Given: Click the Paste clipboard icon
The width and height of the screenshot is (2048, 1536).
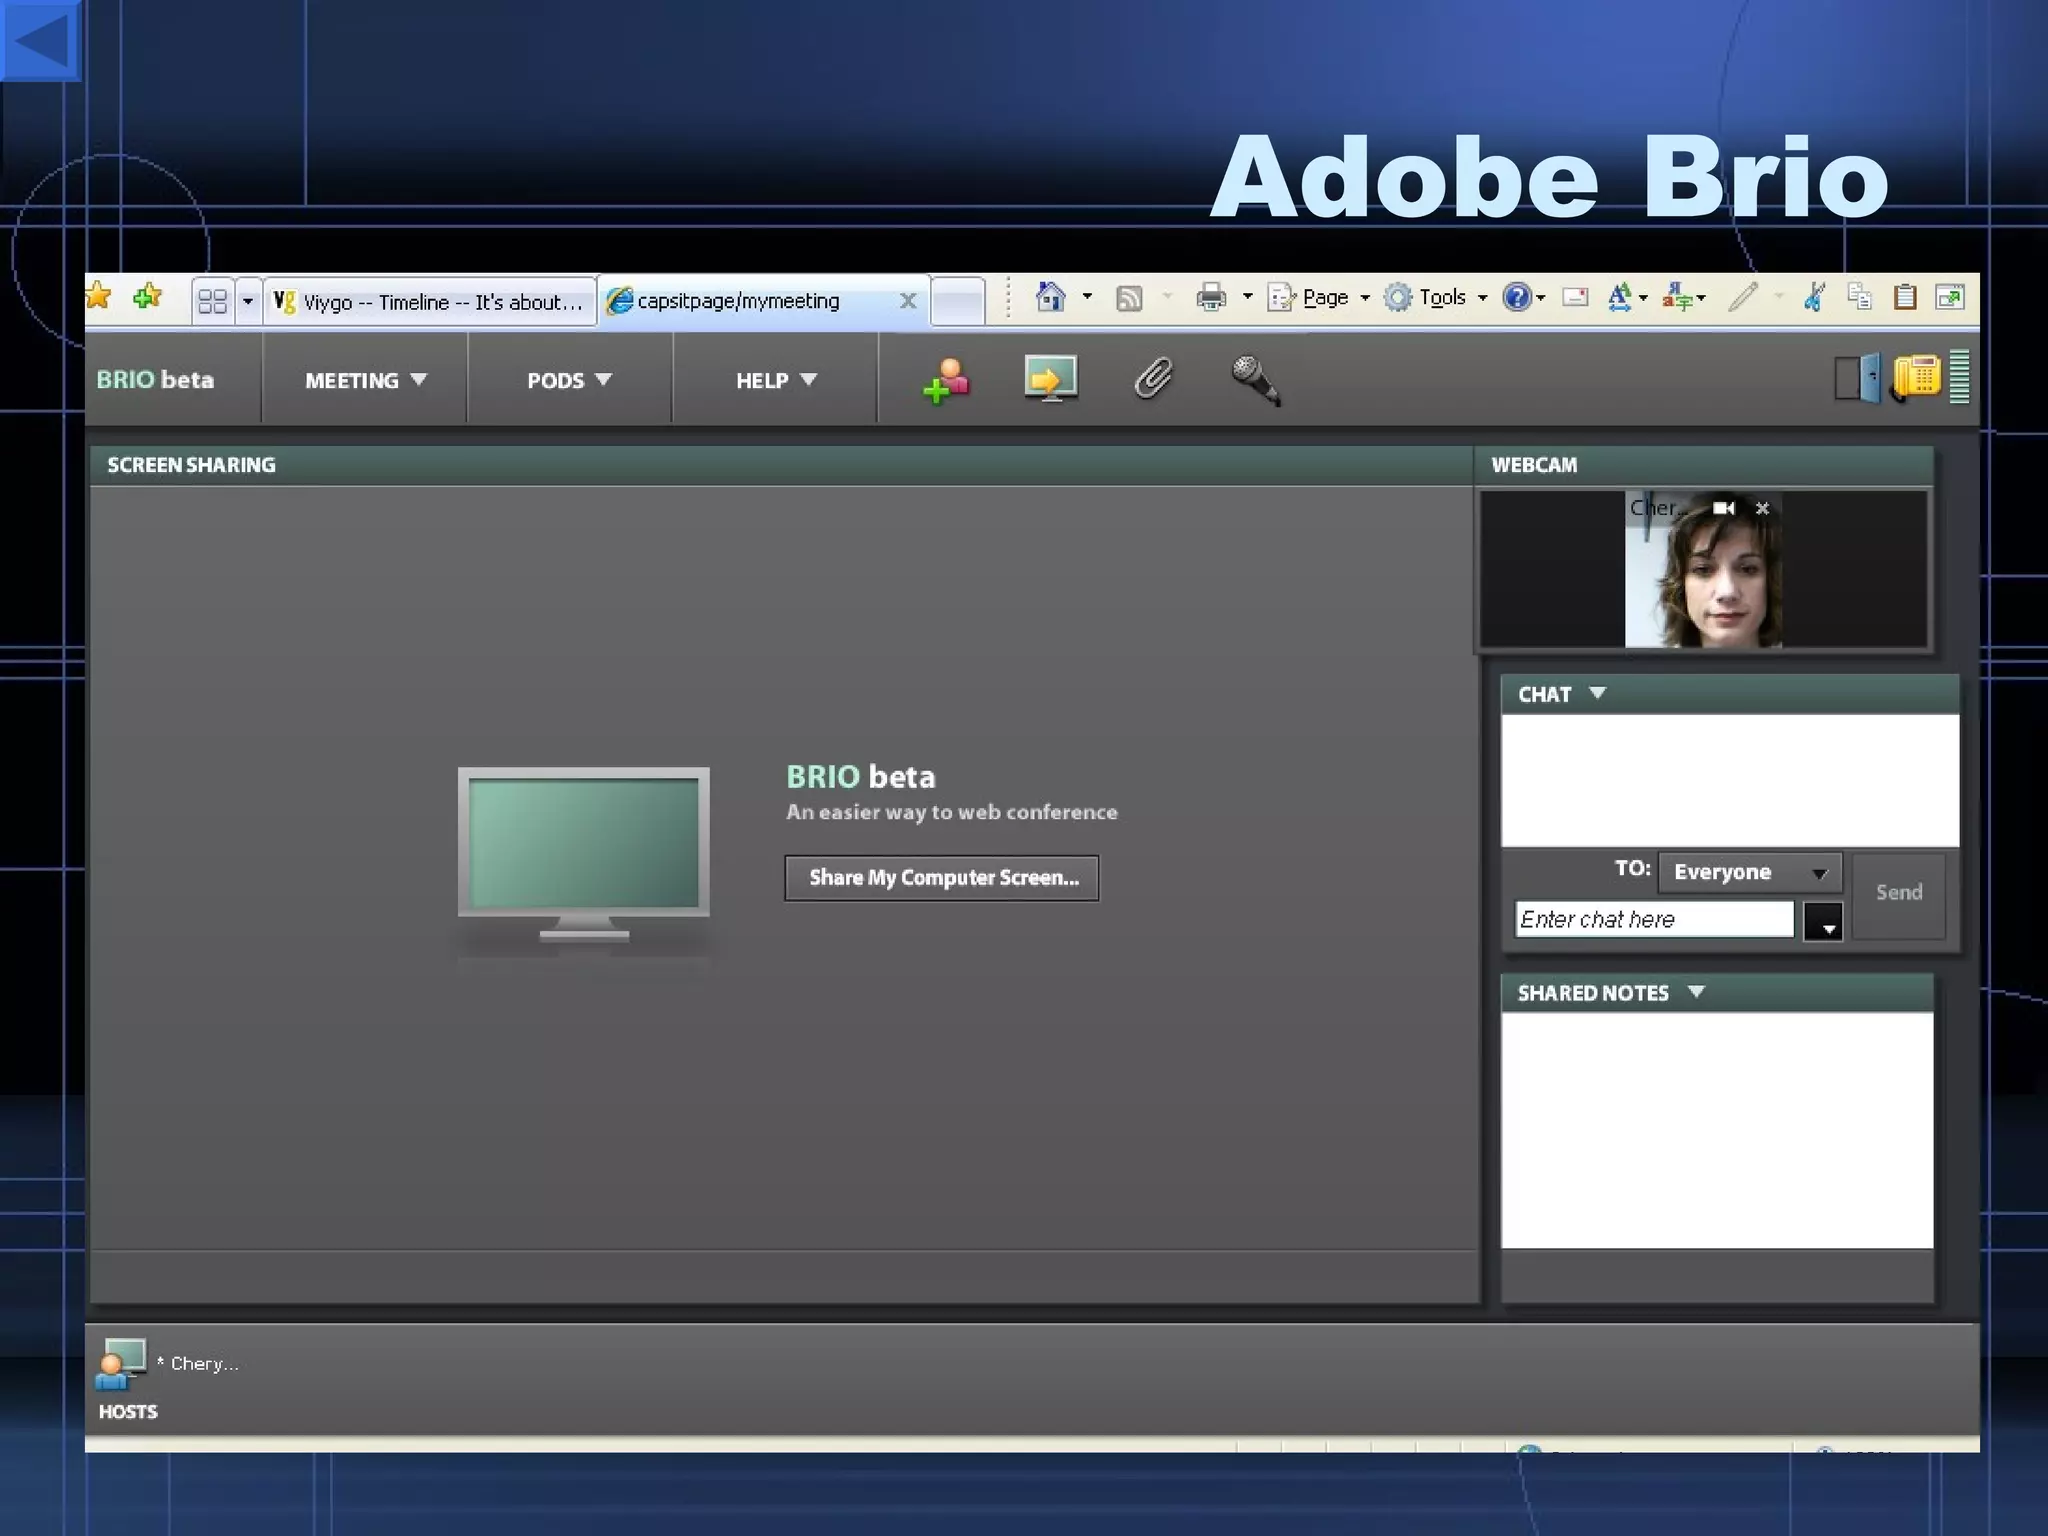Looking at the screenshot, I should coord(1905,297).
